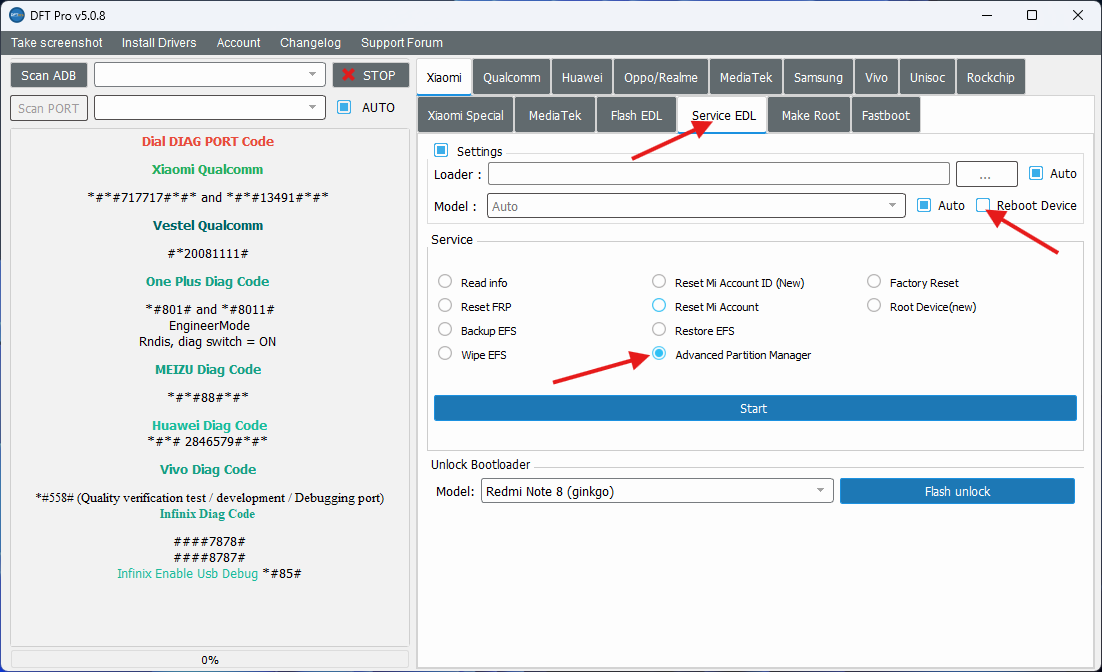The image size is (1102, 672).
Task: Uncheck the Auto checkbox beside Loader
Action: tap(1036, 173)
